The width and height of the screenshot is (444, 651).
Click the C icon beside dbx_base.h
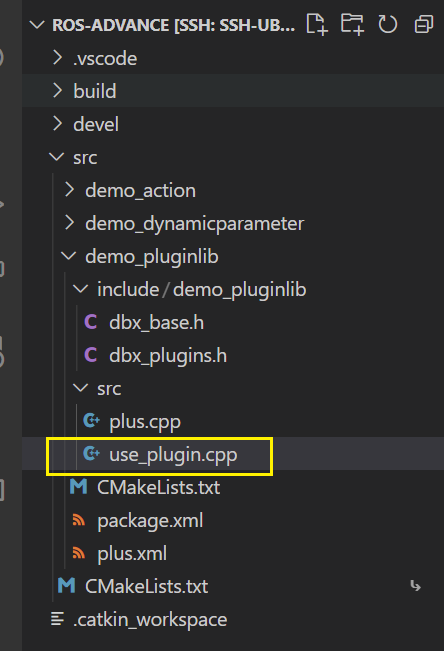pyautogui.click(x=91, y=322)
